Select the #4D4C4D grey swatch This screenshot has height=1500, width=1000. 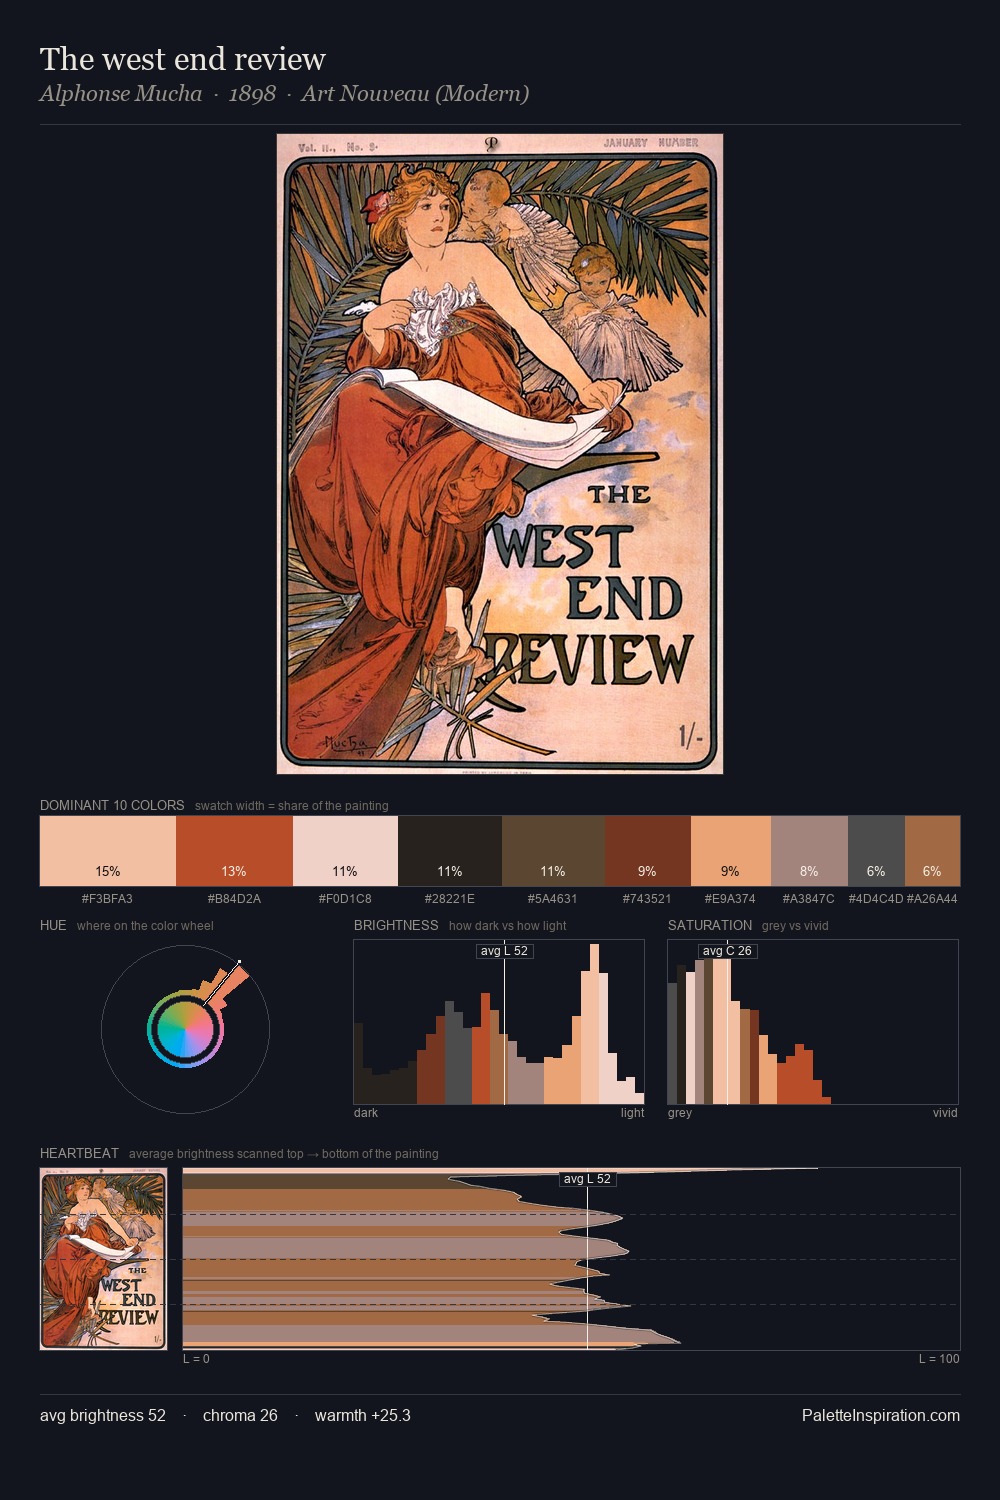click(x=876, y=851)
